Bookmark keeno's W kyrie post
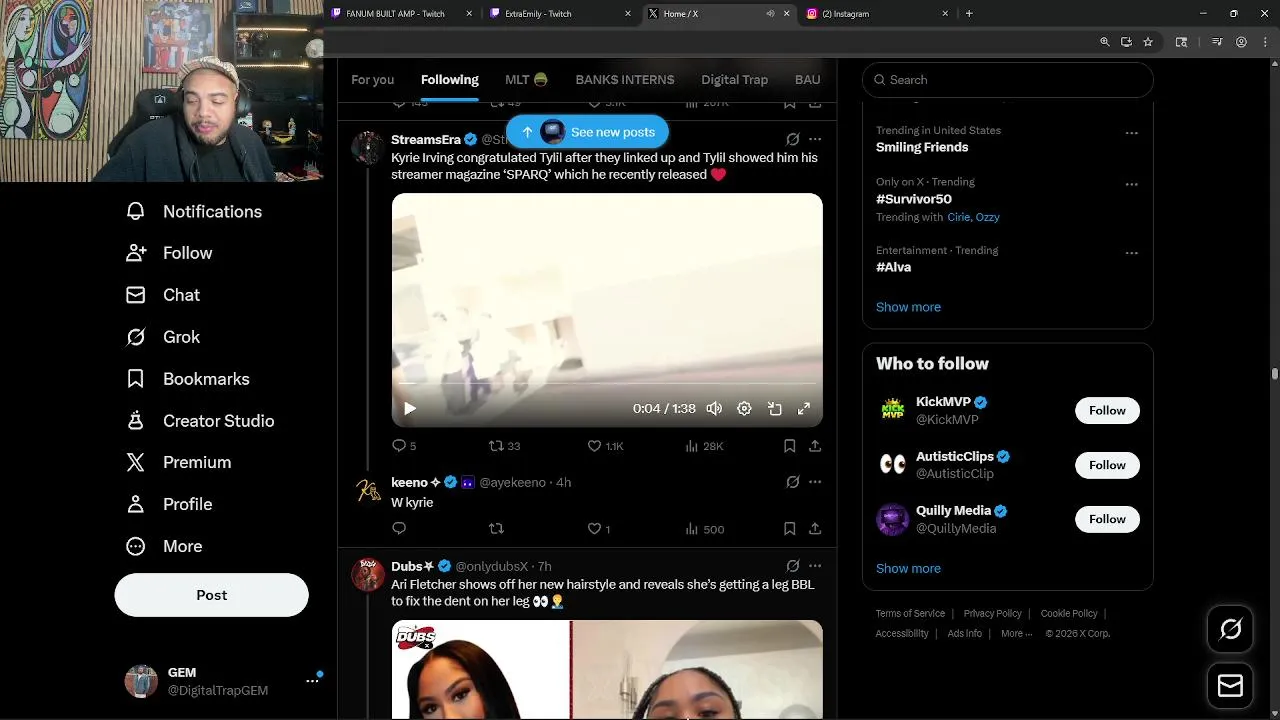 coord(789,529)
